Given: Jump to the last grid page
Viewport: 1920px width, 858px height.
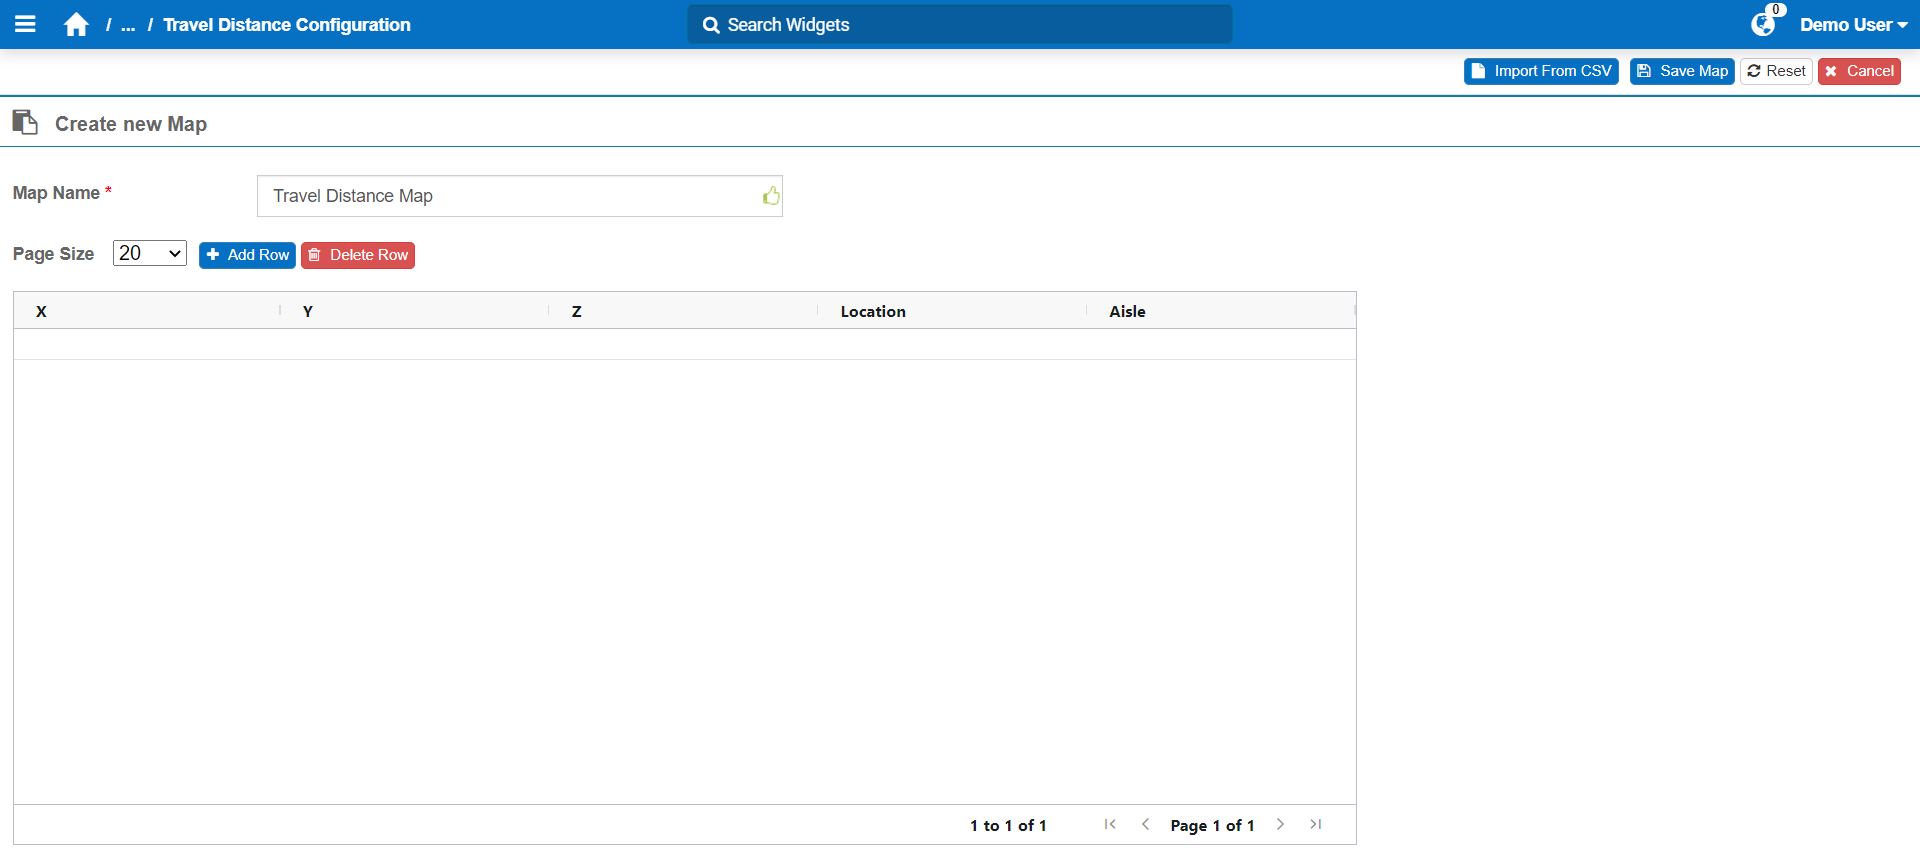Looking at the screenshot, I should (1316, 825).
